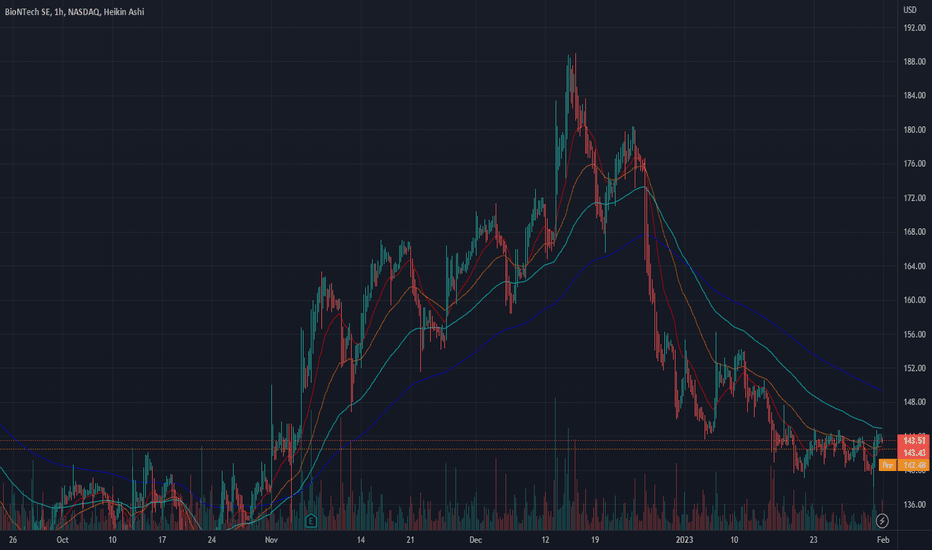Click the 172.00 price axis value
Viewport: 932px width, 550px height.
click(x=914, y=198)
